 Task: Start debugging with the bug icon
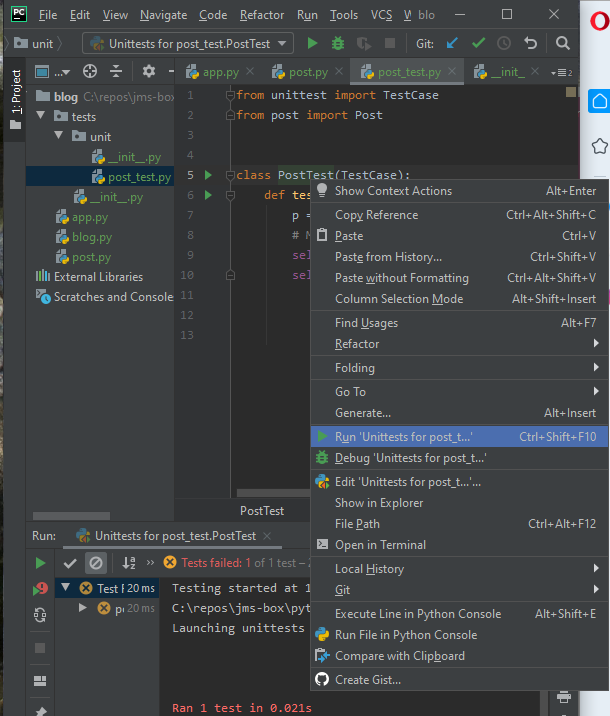tap(338, 43)
